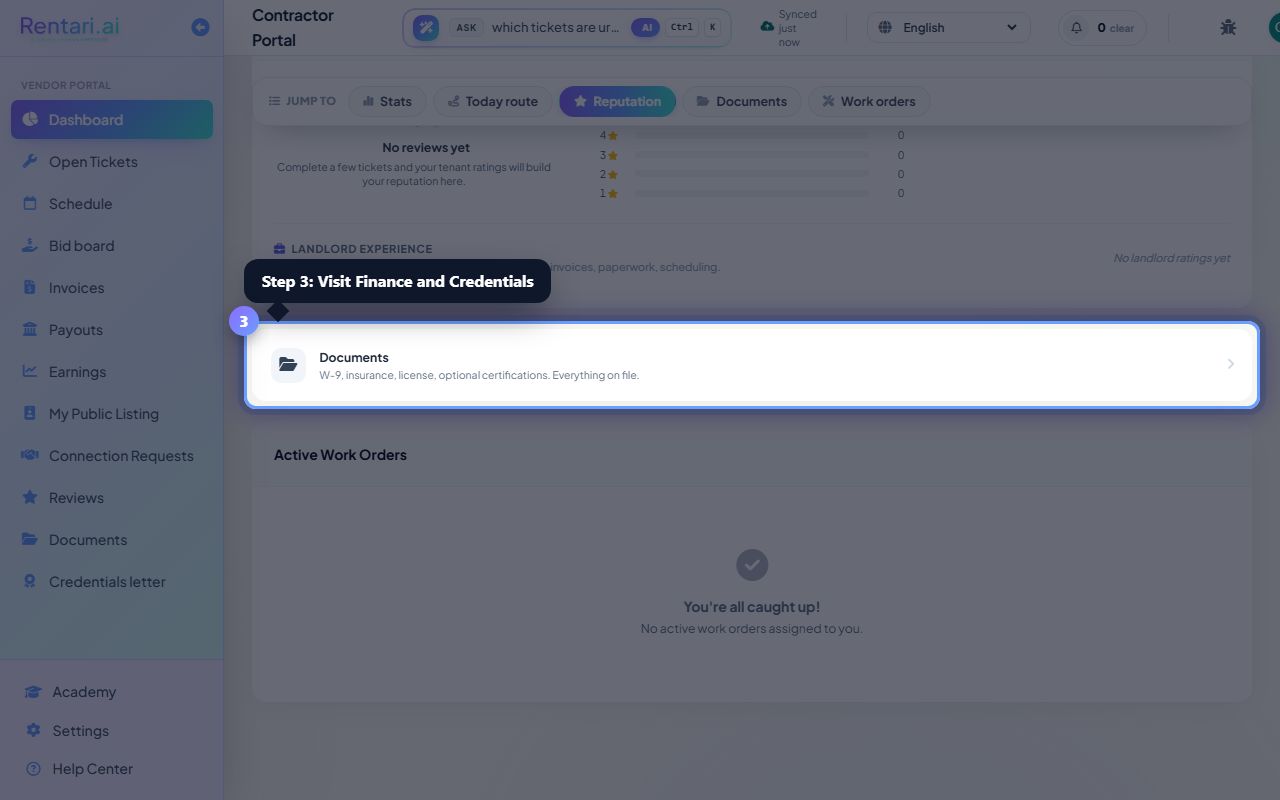This screenshot has height=800, width=1280.
Task: Open the Schedule section
Action: pyautogui.click(x=112, y=203)
